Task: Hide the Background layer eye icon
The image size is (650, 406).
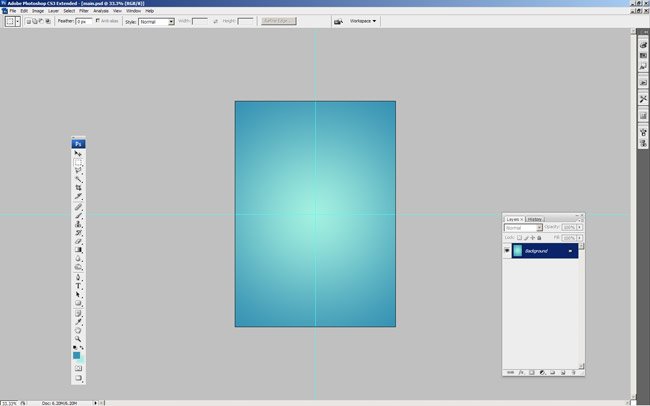Action: [x=507, y=250]
